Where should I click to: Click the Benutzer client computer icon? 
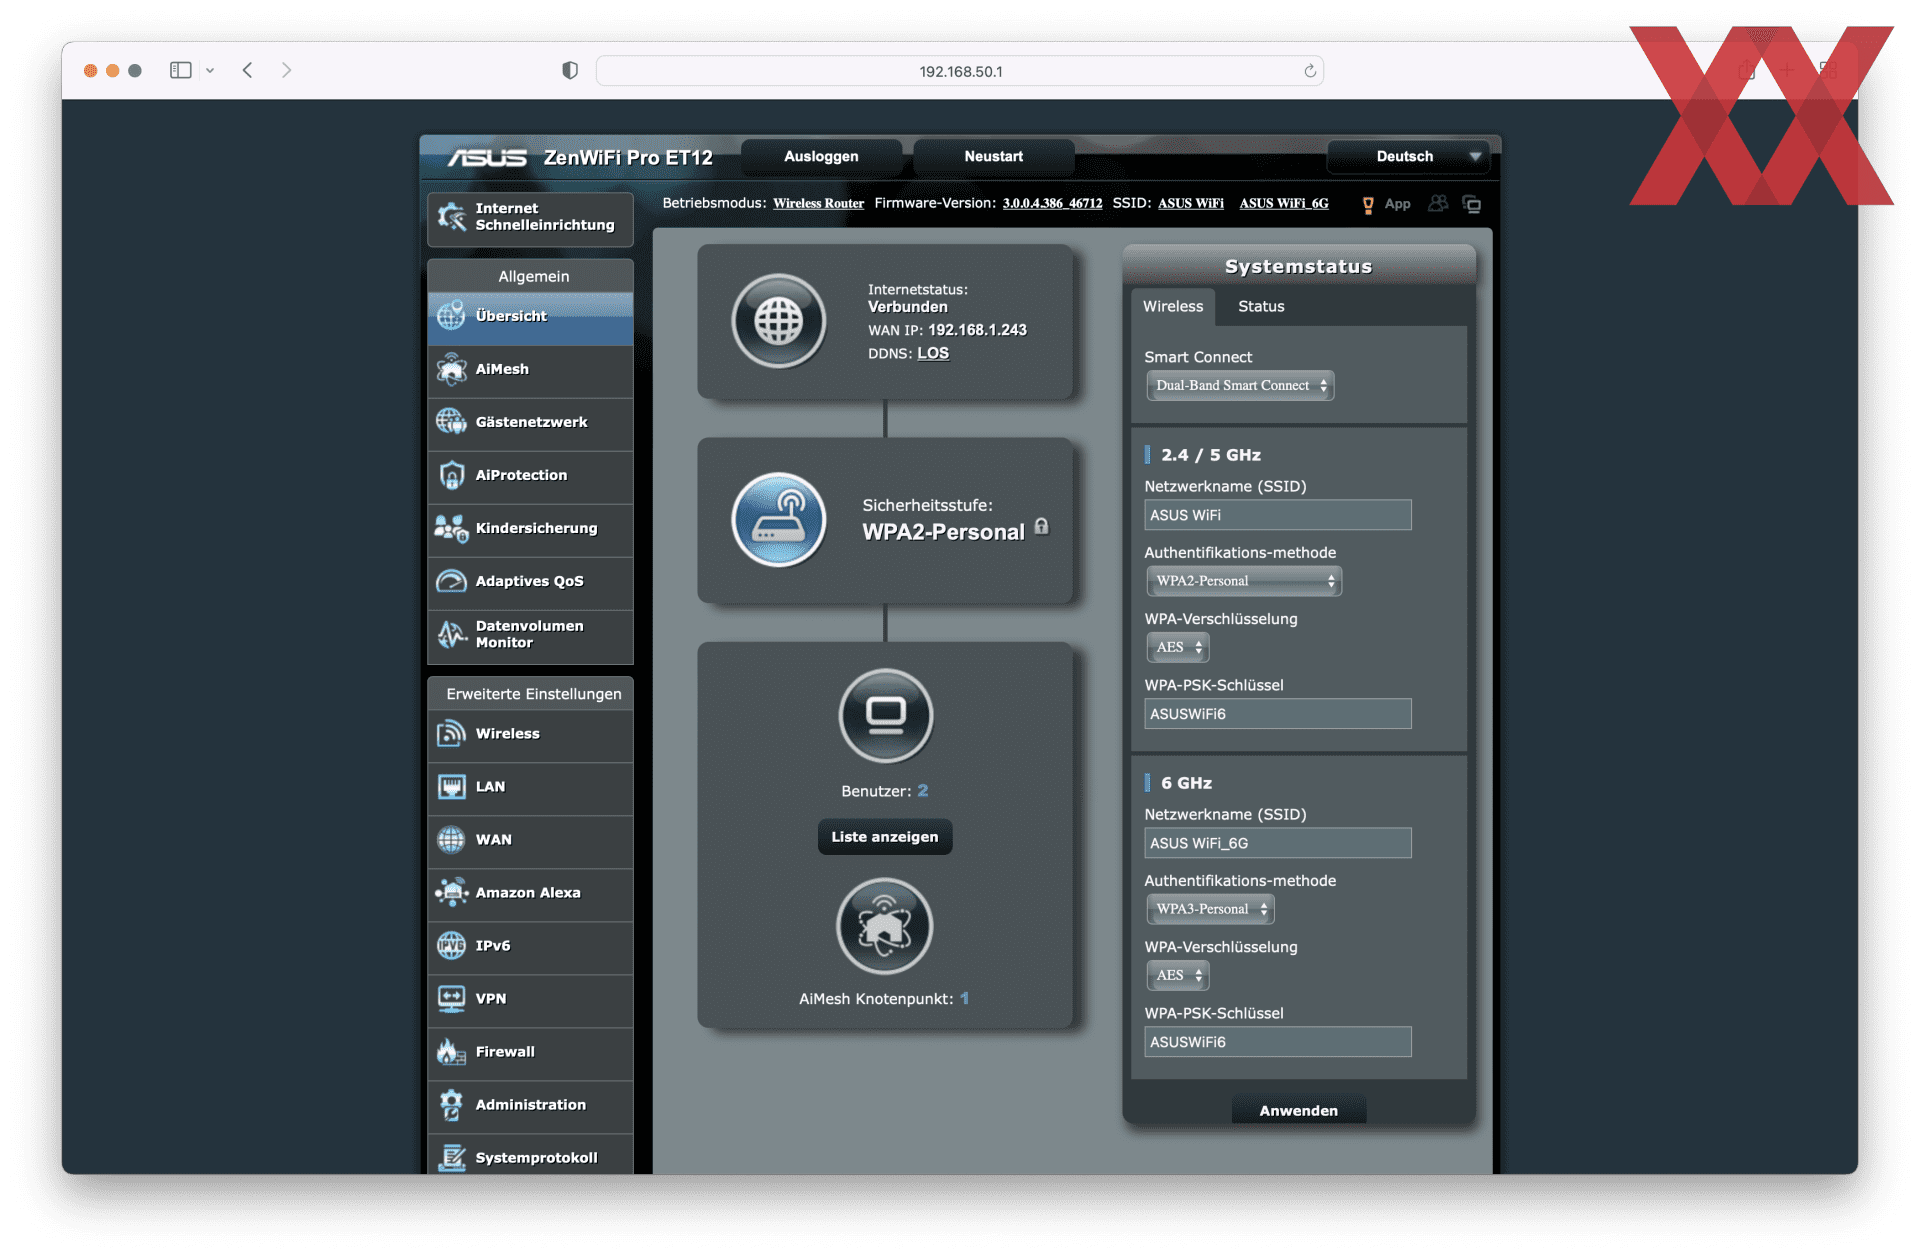coord(885,716)
